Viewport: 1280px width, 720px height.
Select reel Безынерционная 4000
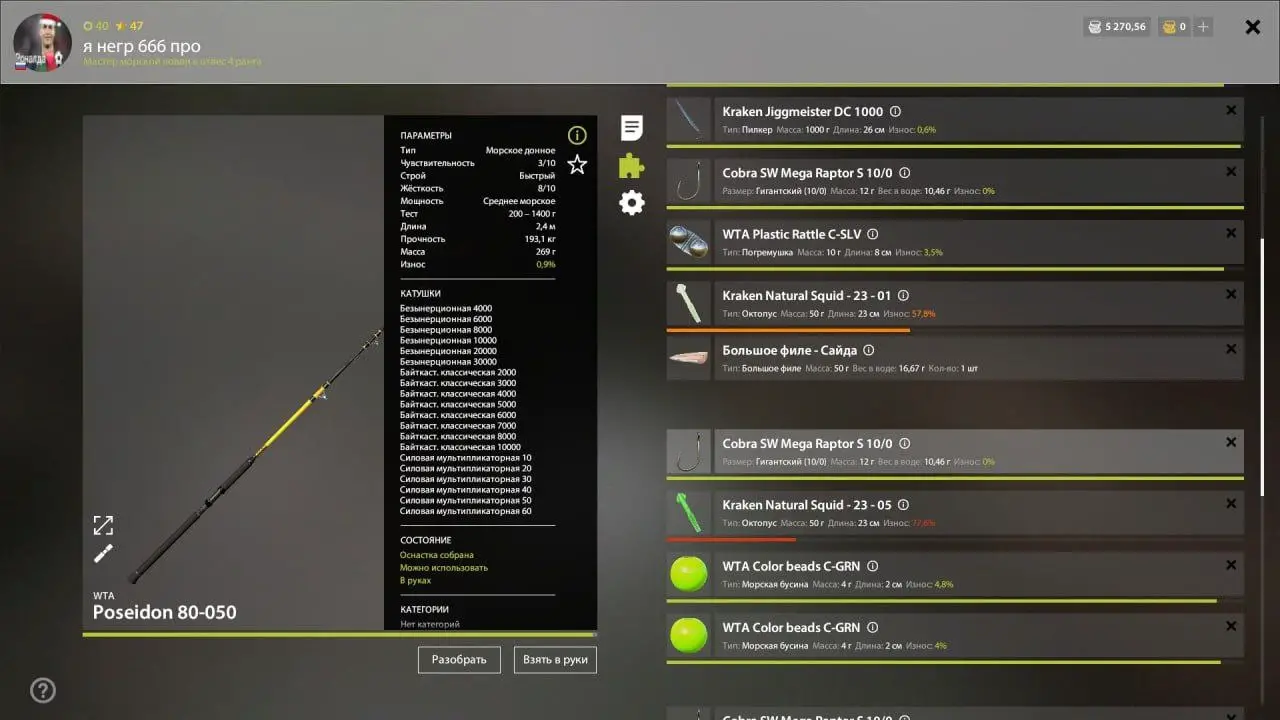(x=446, y=308)
